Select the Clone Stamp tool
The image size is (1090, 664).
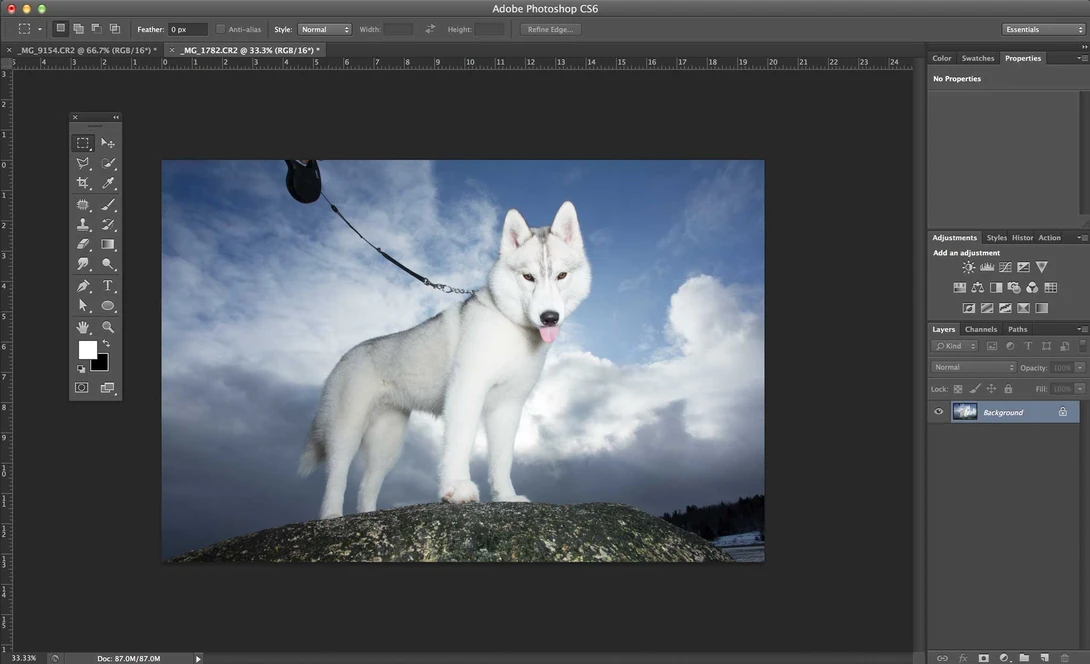83,225
